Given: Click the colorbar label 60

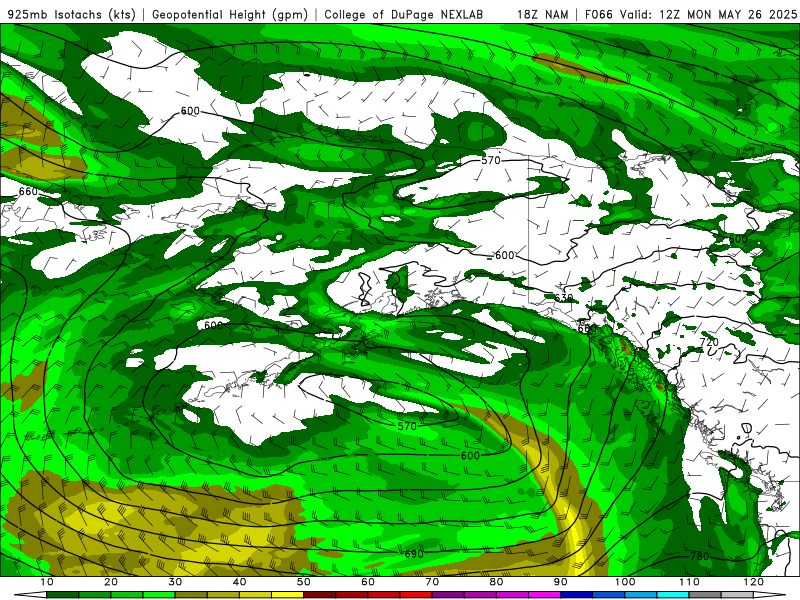Looking at the screenshot, I should 368,582.
